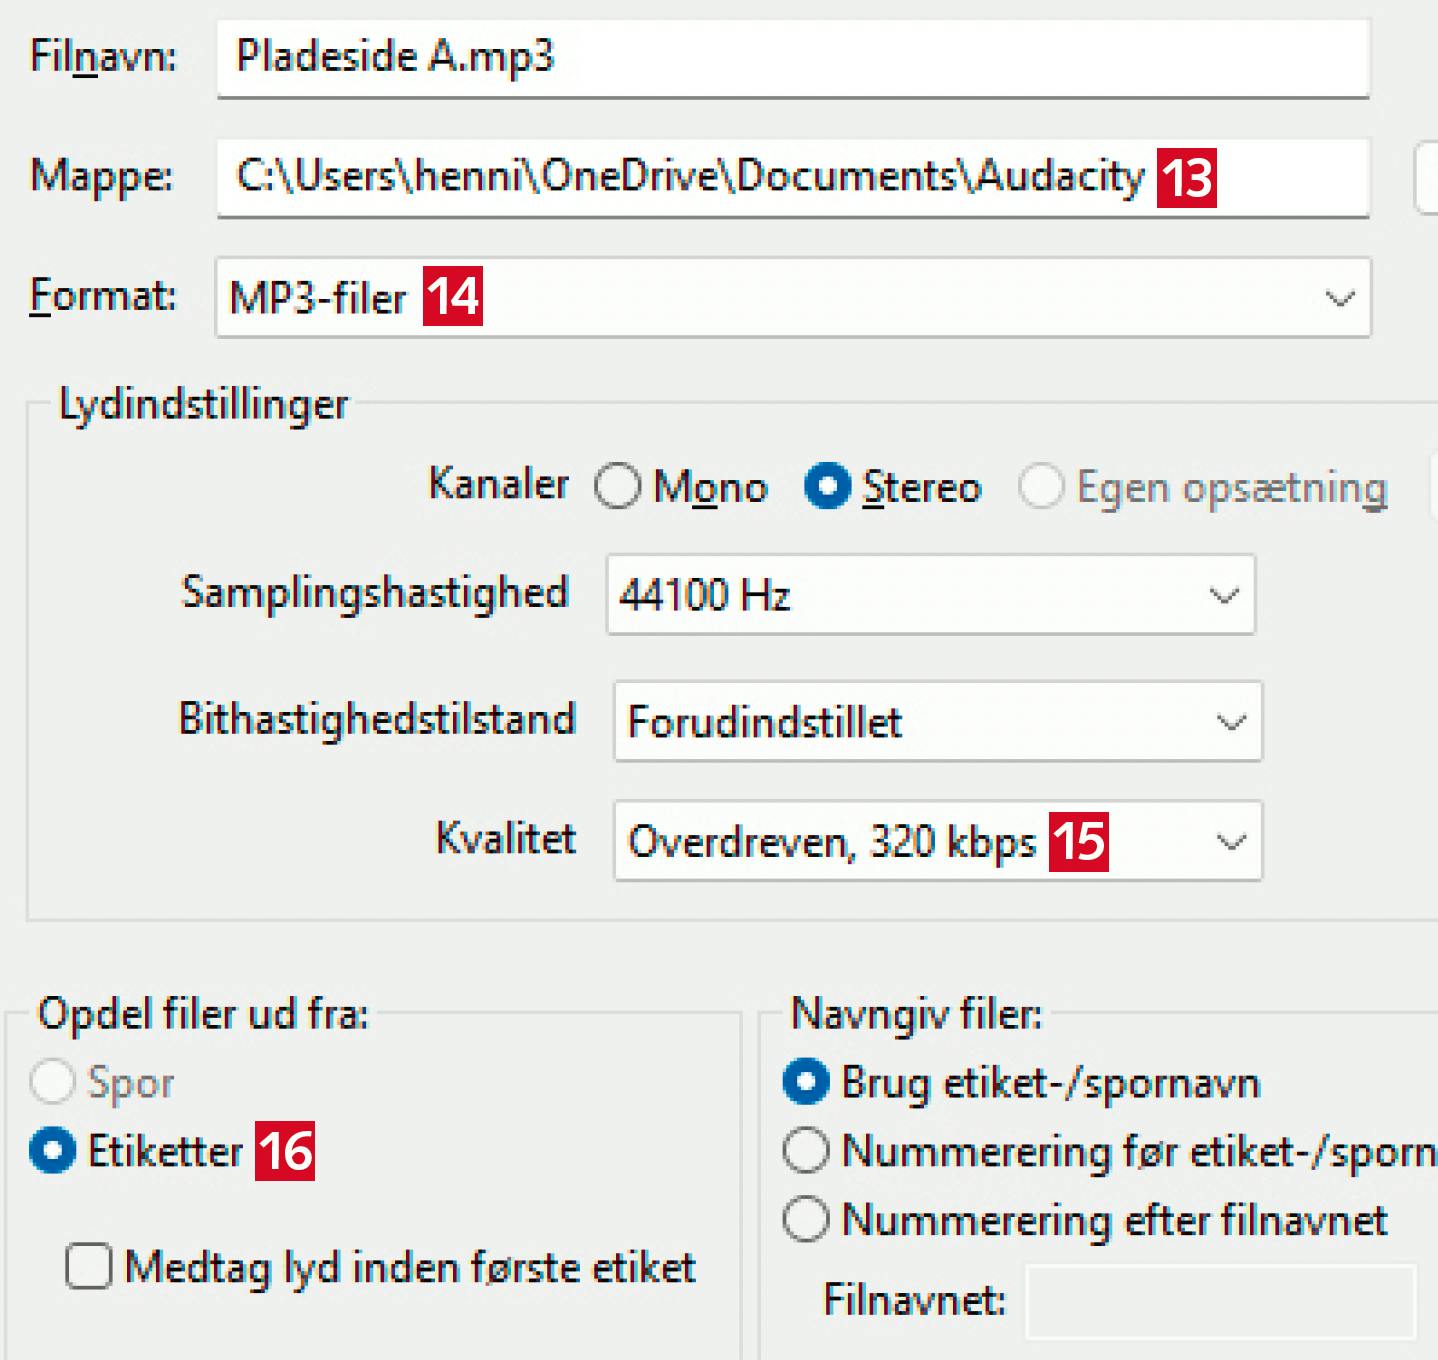Click the Filnavnet prefix input box
Viewport: 1438px width, 1360px height.
1220,1301
